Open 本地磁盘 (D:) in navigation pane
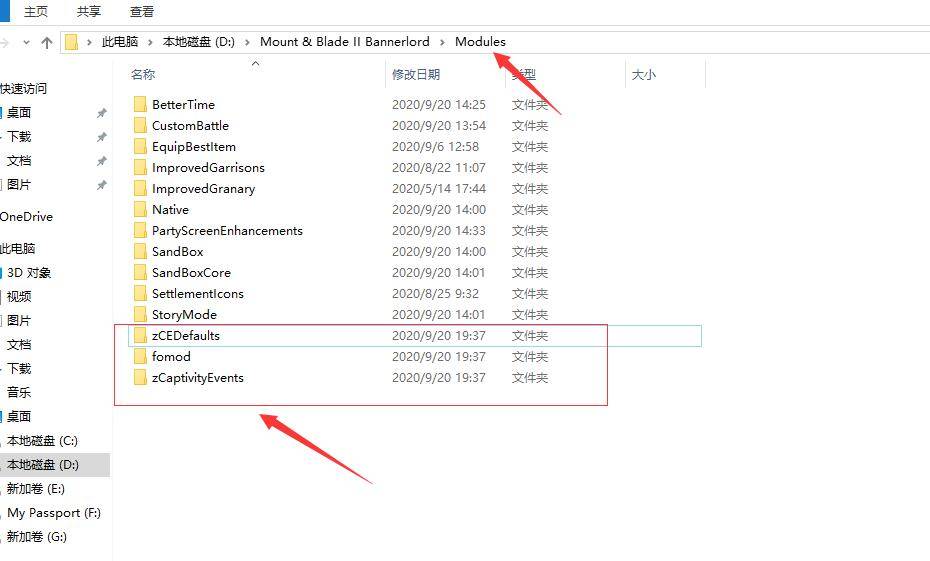 pyautogui.click(x=43, y=464)
